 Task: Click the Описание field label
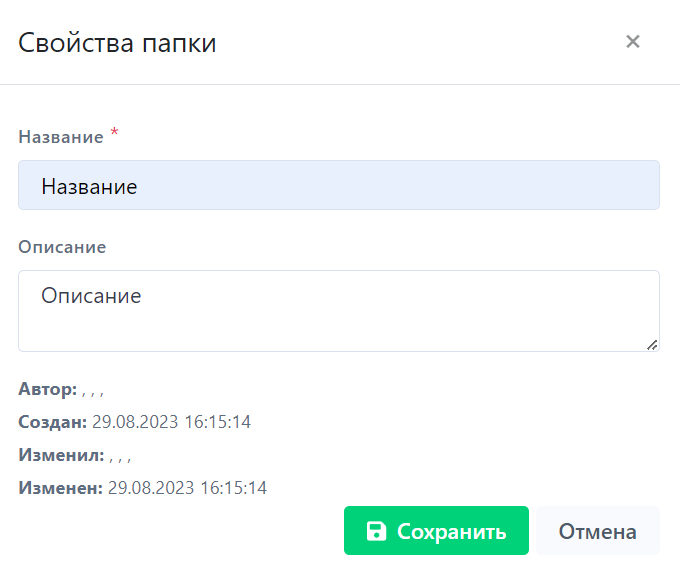pos(62,246)
